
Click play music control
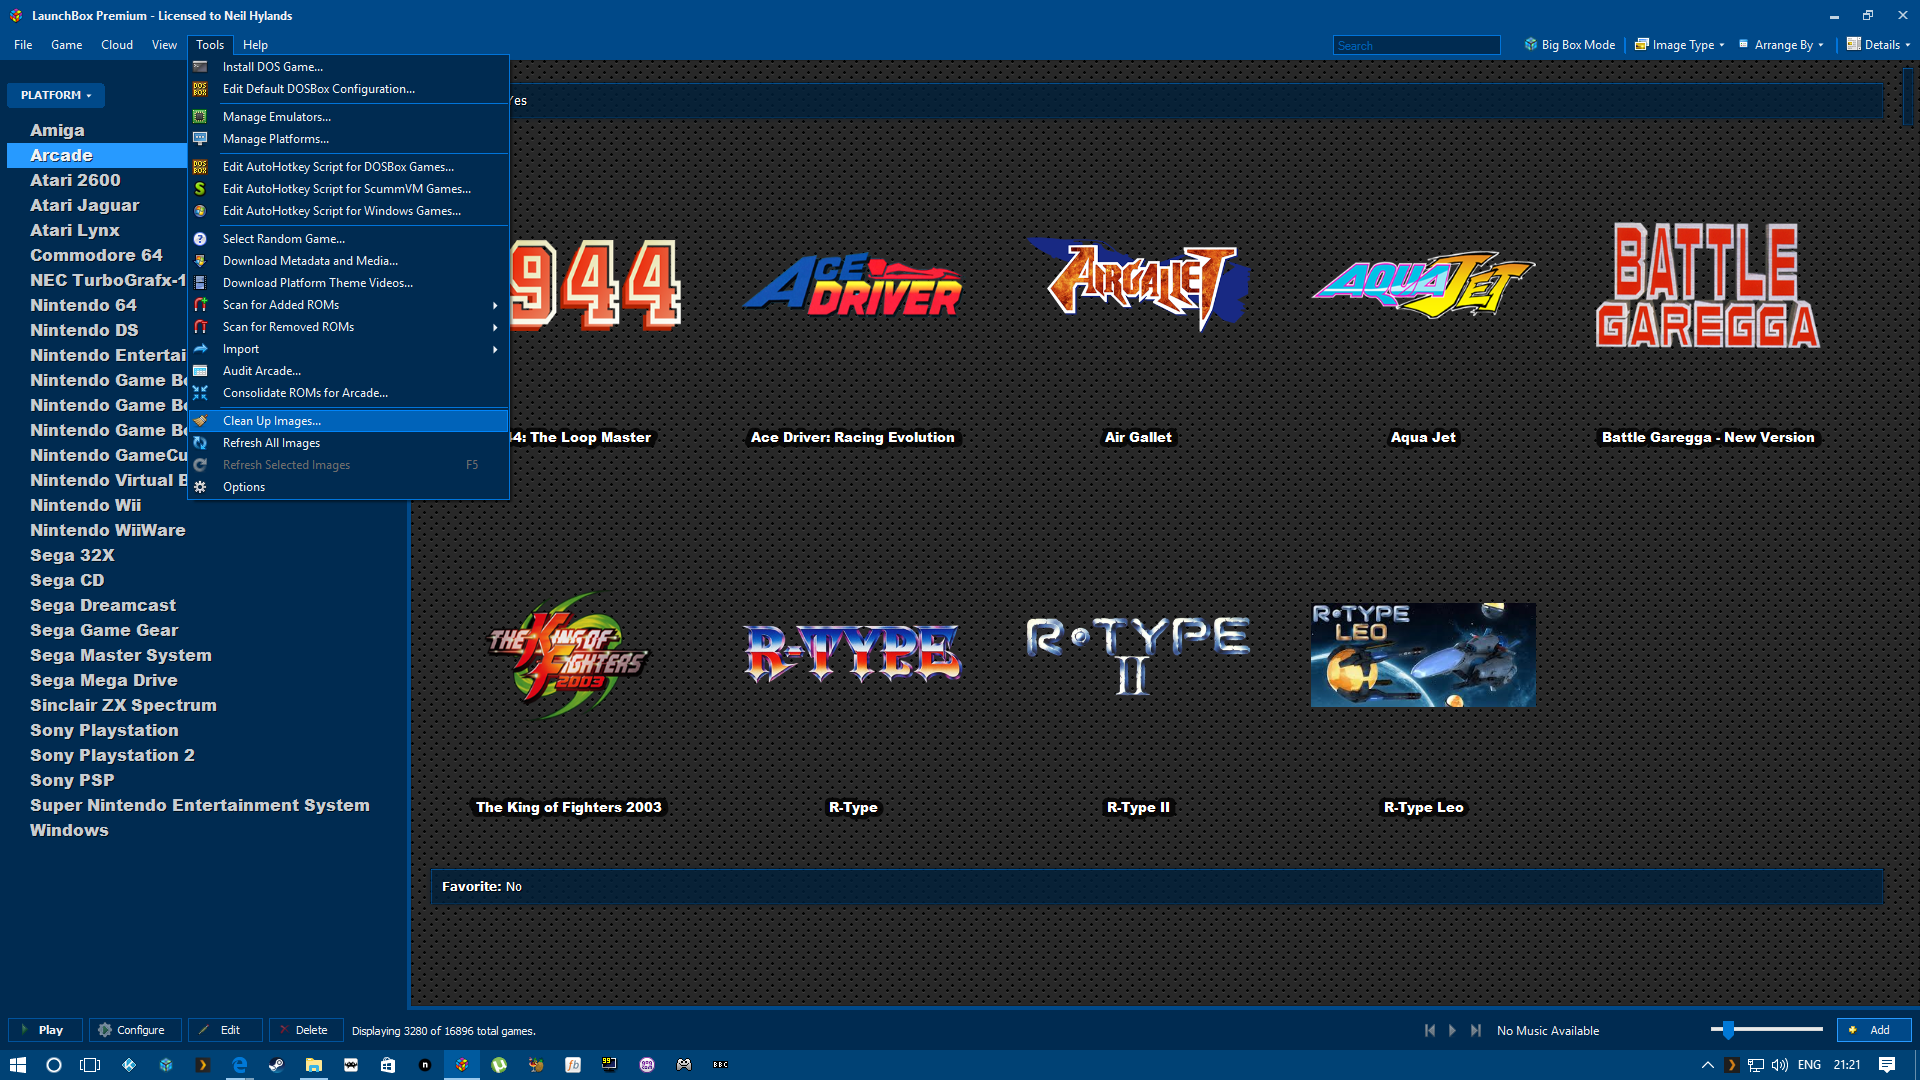click(x=1453, y=1030)
